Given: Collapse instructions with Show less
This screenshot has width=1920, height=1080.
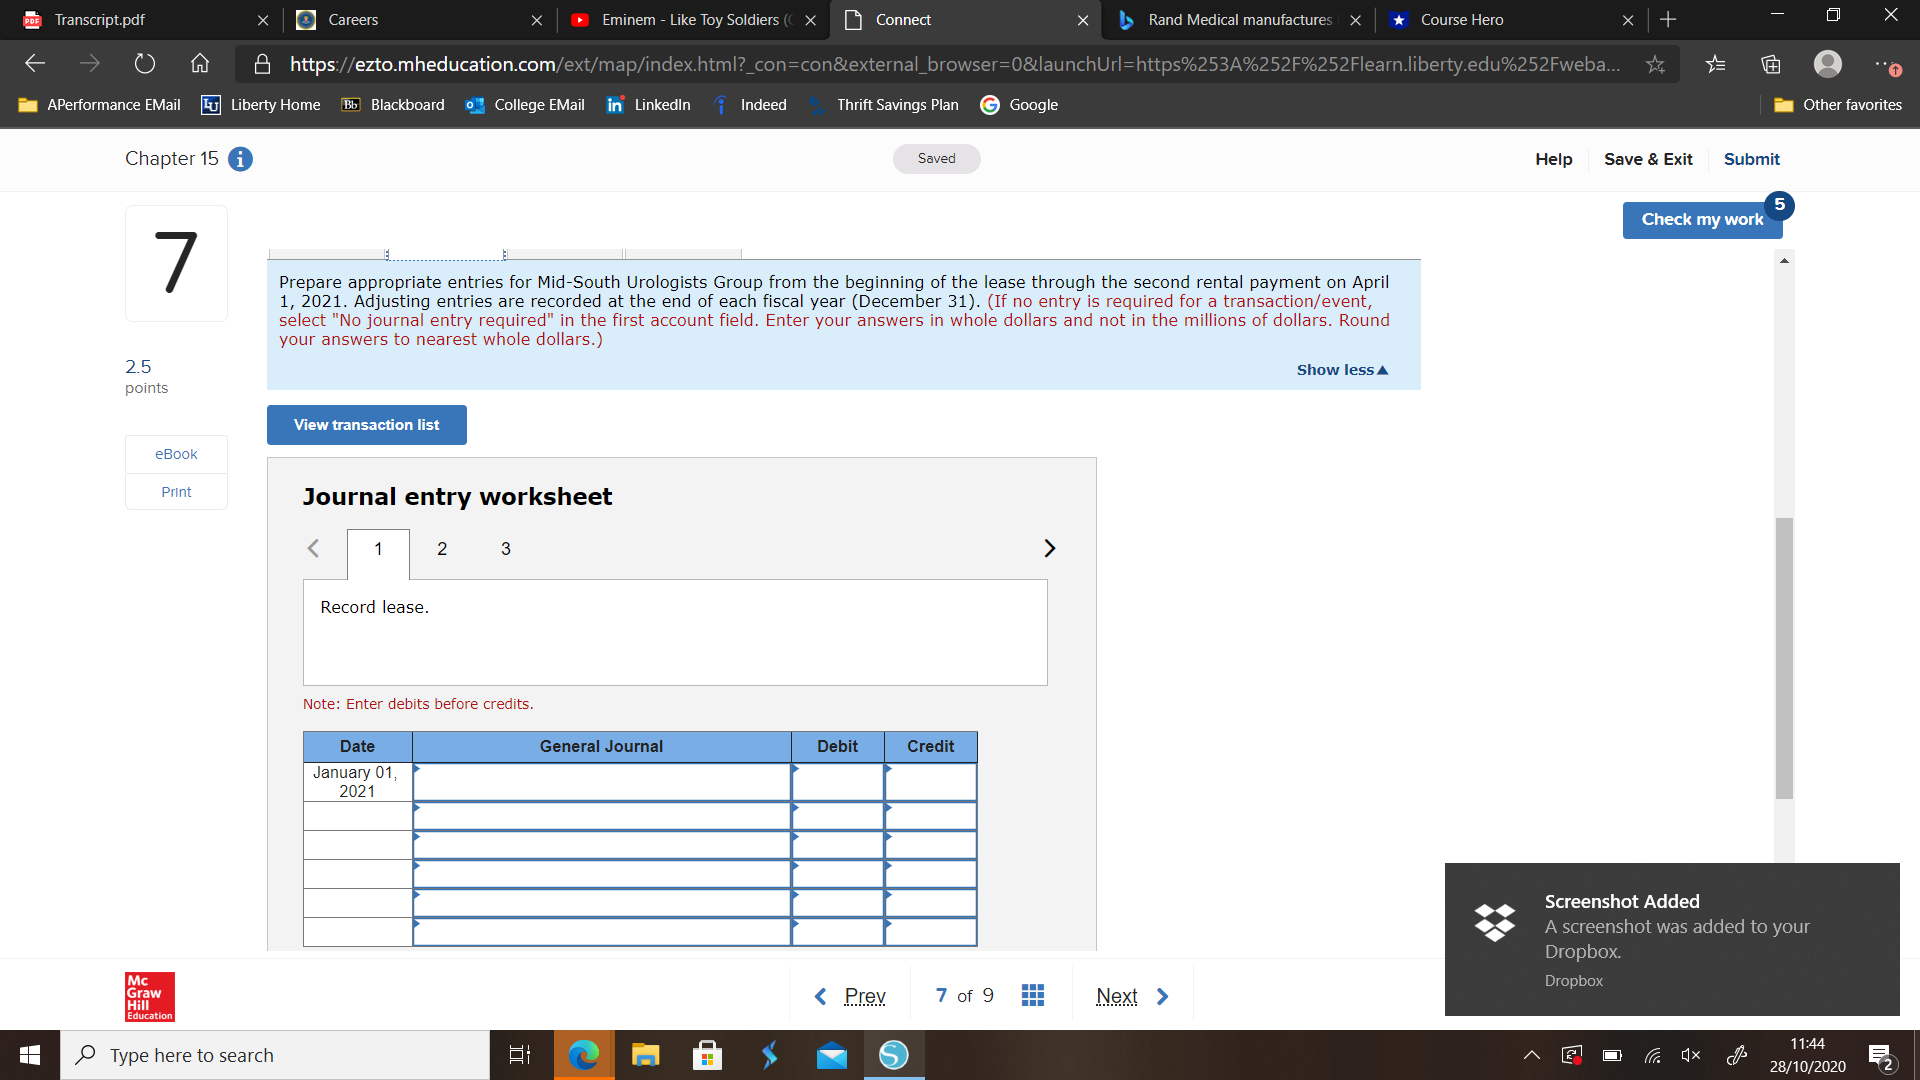Looking at the screenshot, I should tap(1342, 370).
